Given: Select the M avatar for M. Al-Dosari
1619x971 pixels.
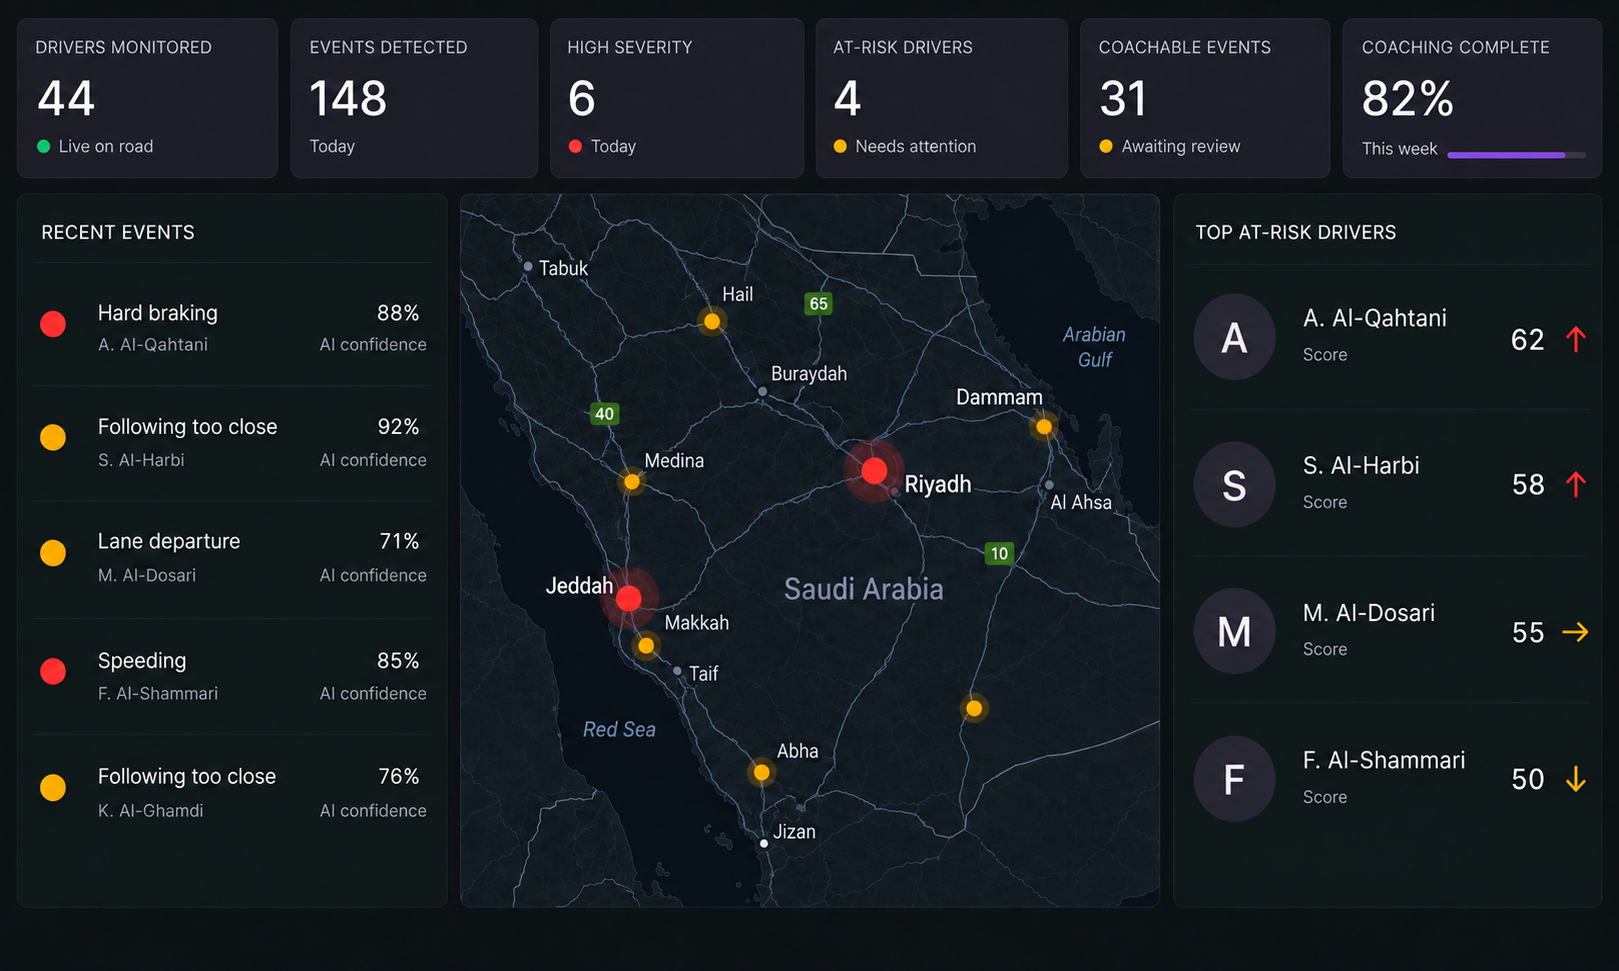Looking at the screenshot, I should [x=1234, y=631].
